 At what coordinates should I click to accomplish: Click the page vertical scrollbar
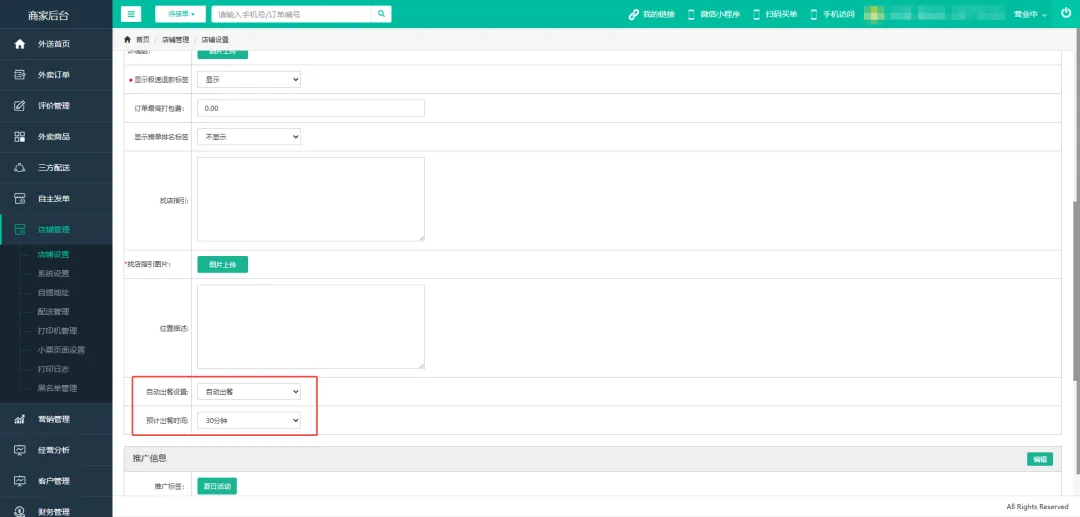[x=1076, y=289]
